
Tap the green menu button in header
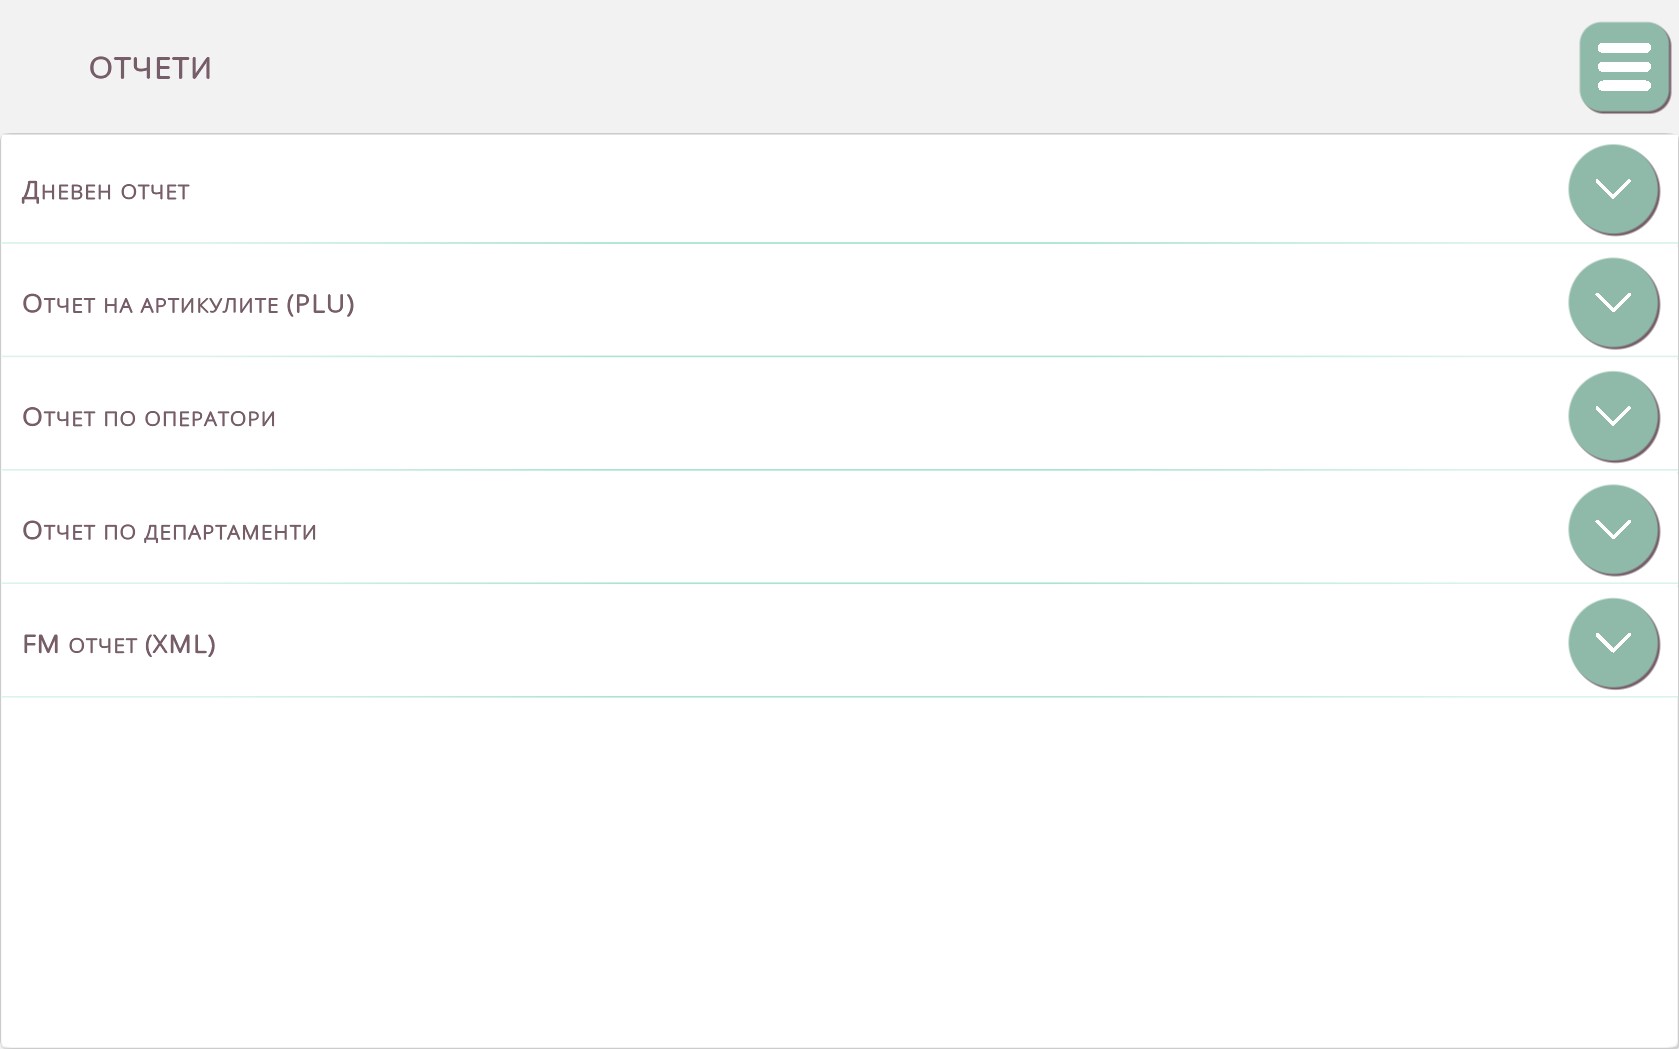[1624, 67]
